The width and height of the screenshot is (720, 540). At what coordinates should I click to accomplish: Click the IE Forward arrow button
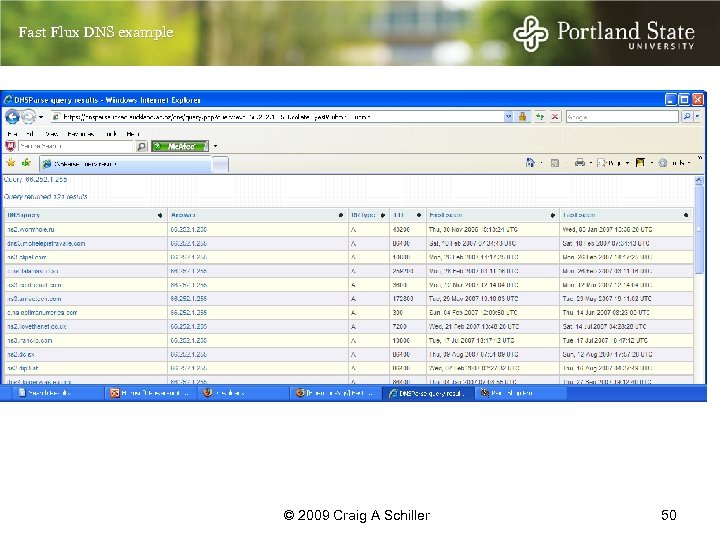tap(28, 117)
